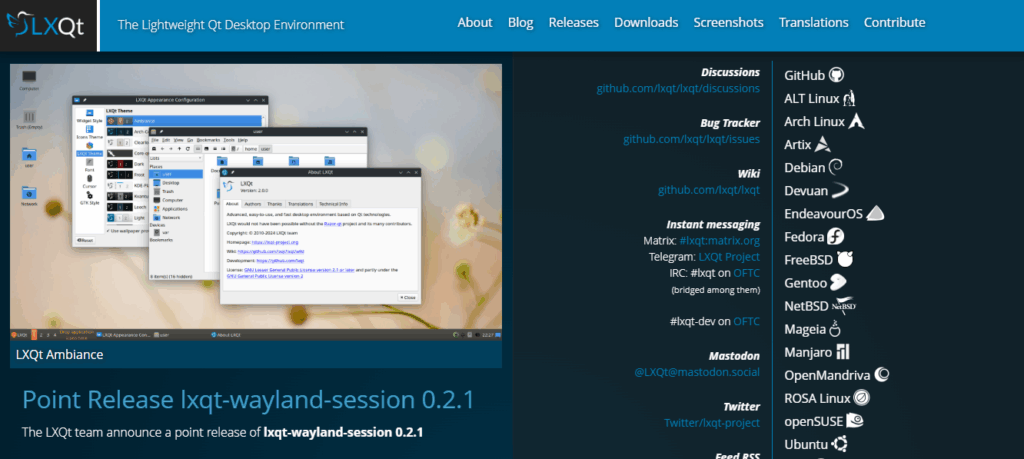Open the #lxqt:matrix.org Matrix link

[720, 241]
